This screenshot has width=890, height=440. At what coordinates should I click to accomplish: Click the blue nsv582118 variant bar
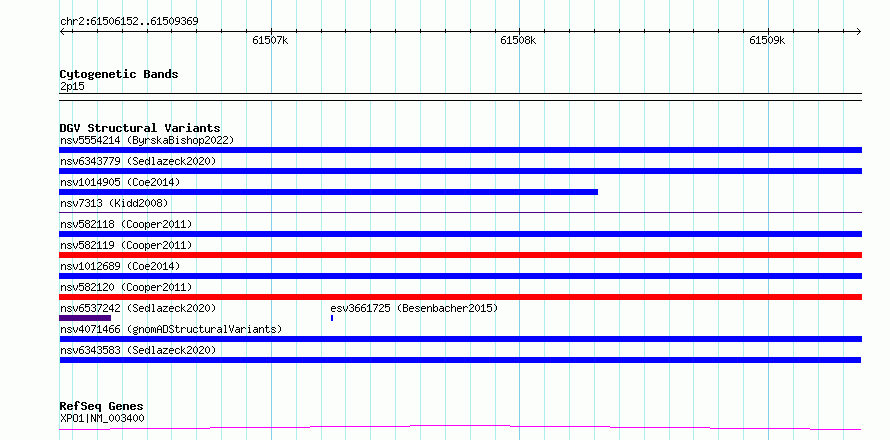click(x=460, y=234)
